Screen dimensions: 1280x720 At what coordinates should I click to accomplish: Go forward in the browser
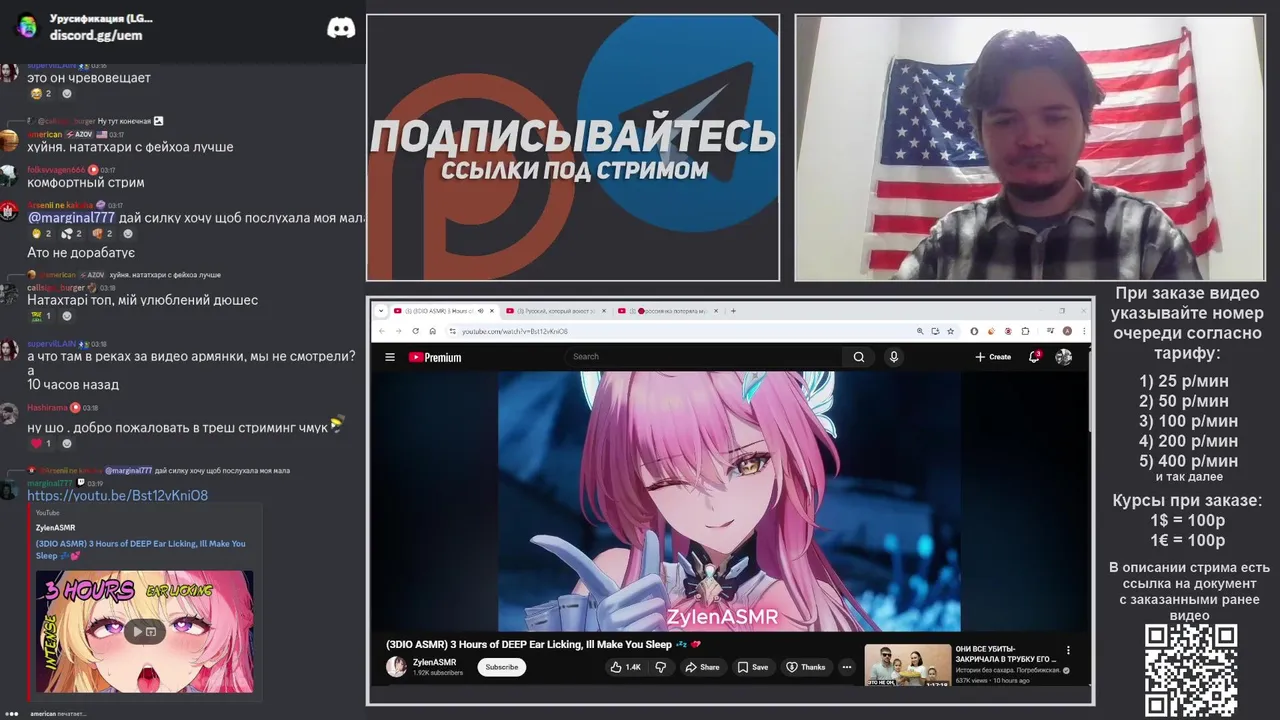[398, 331]
